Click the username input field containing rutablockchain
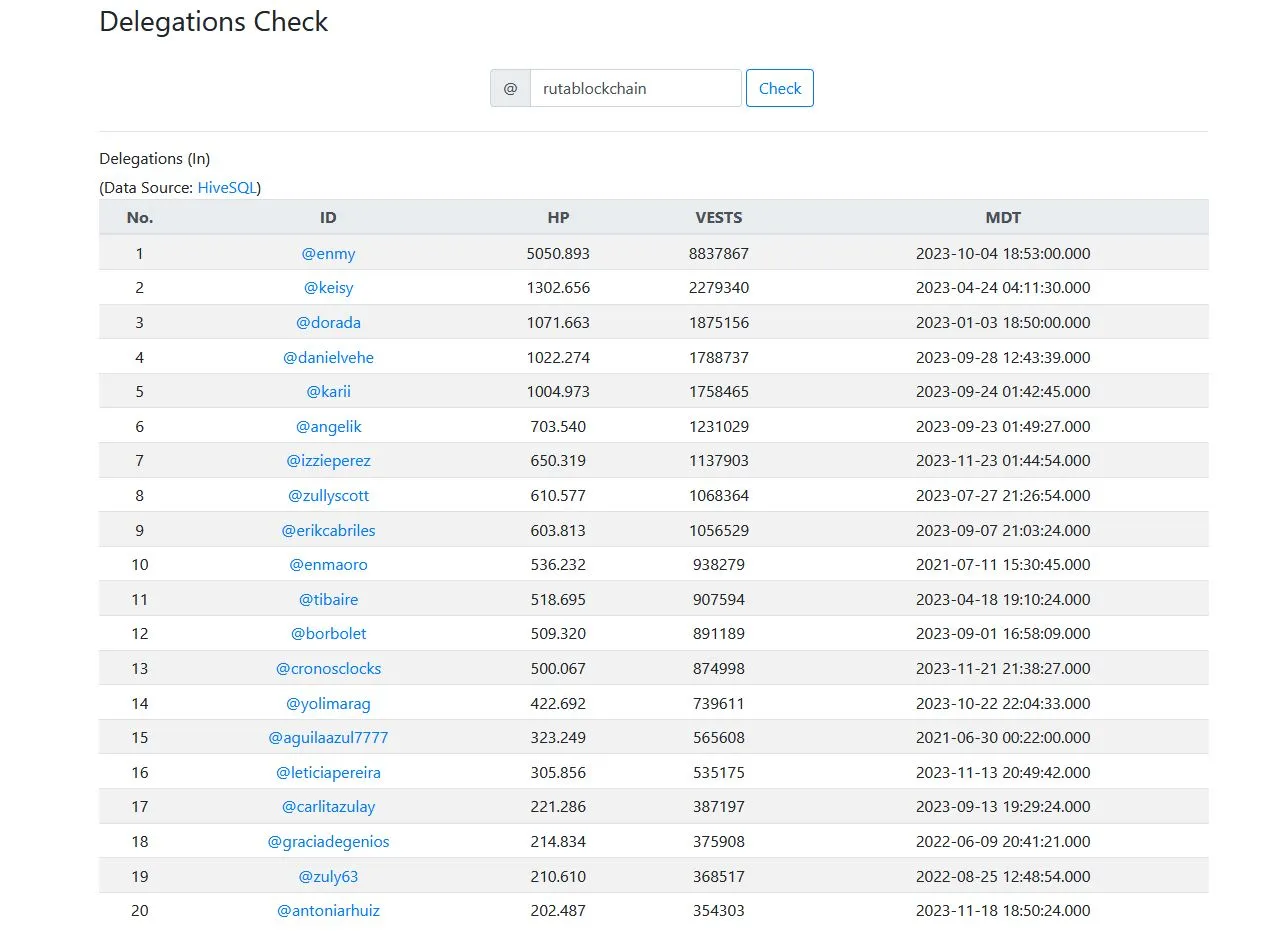Image resolution: width=1276 pixels, height=931 pixels. click(x=635, y=88)
